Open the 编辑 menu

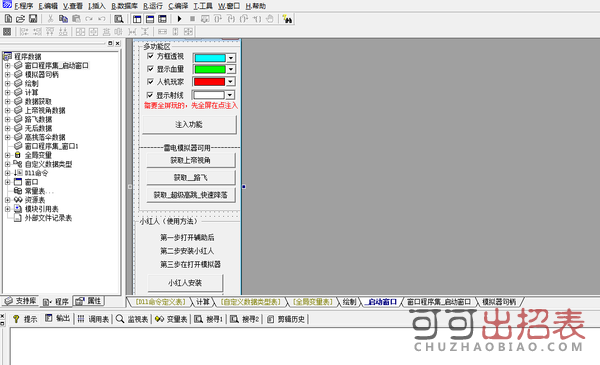[48, 6]
